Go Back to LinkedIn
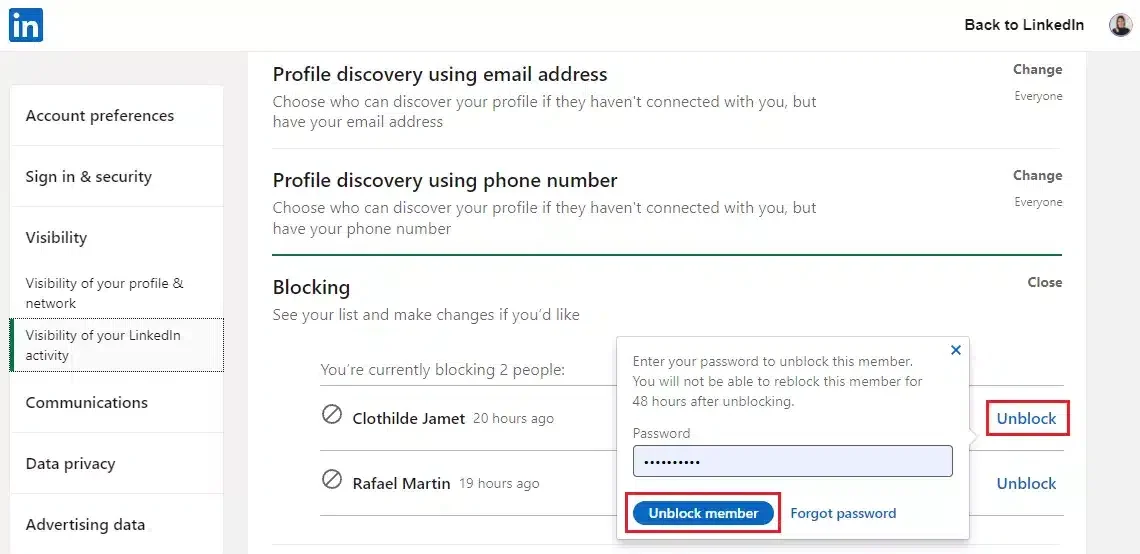 [x=1024, y=25]
